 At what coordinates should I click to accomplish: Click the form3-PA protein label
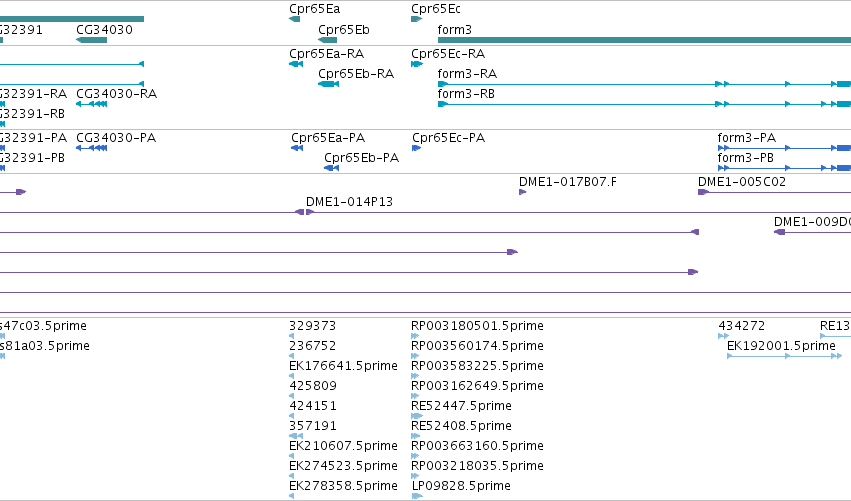click(x=747, y=138)
